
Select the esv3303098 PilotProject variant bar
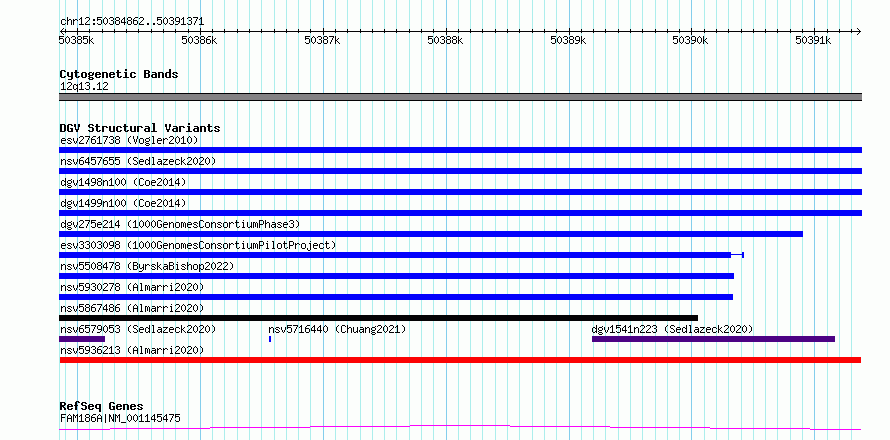[x=401, y=255]
